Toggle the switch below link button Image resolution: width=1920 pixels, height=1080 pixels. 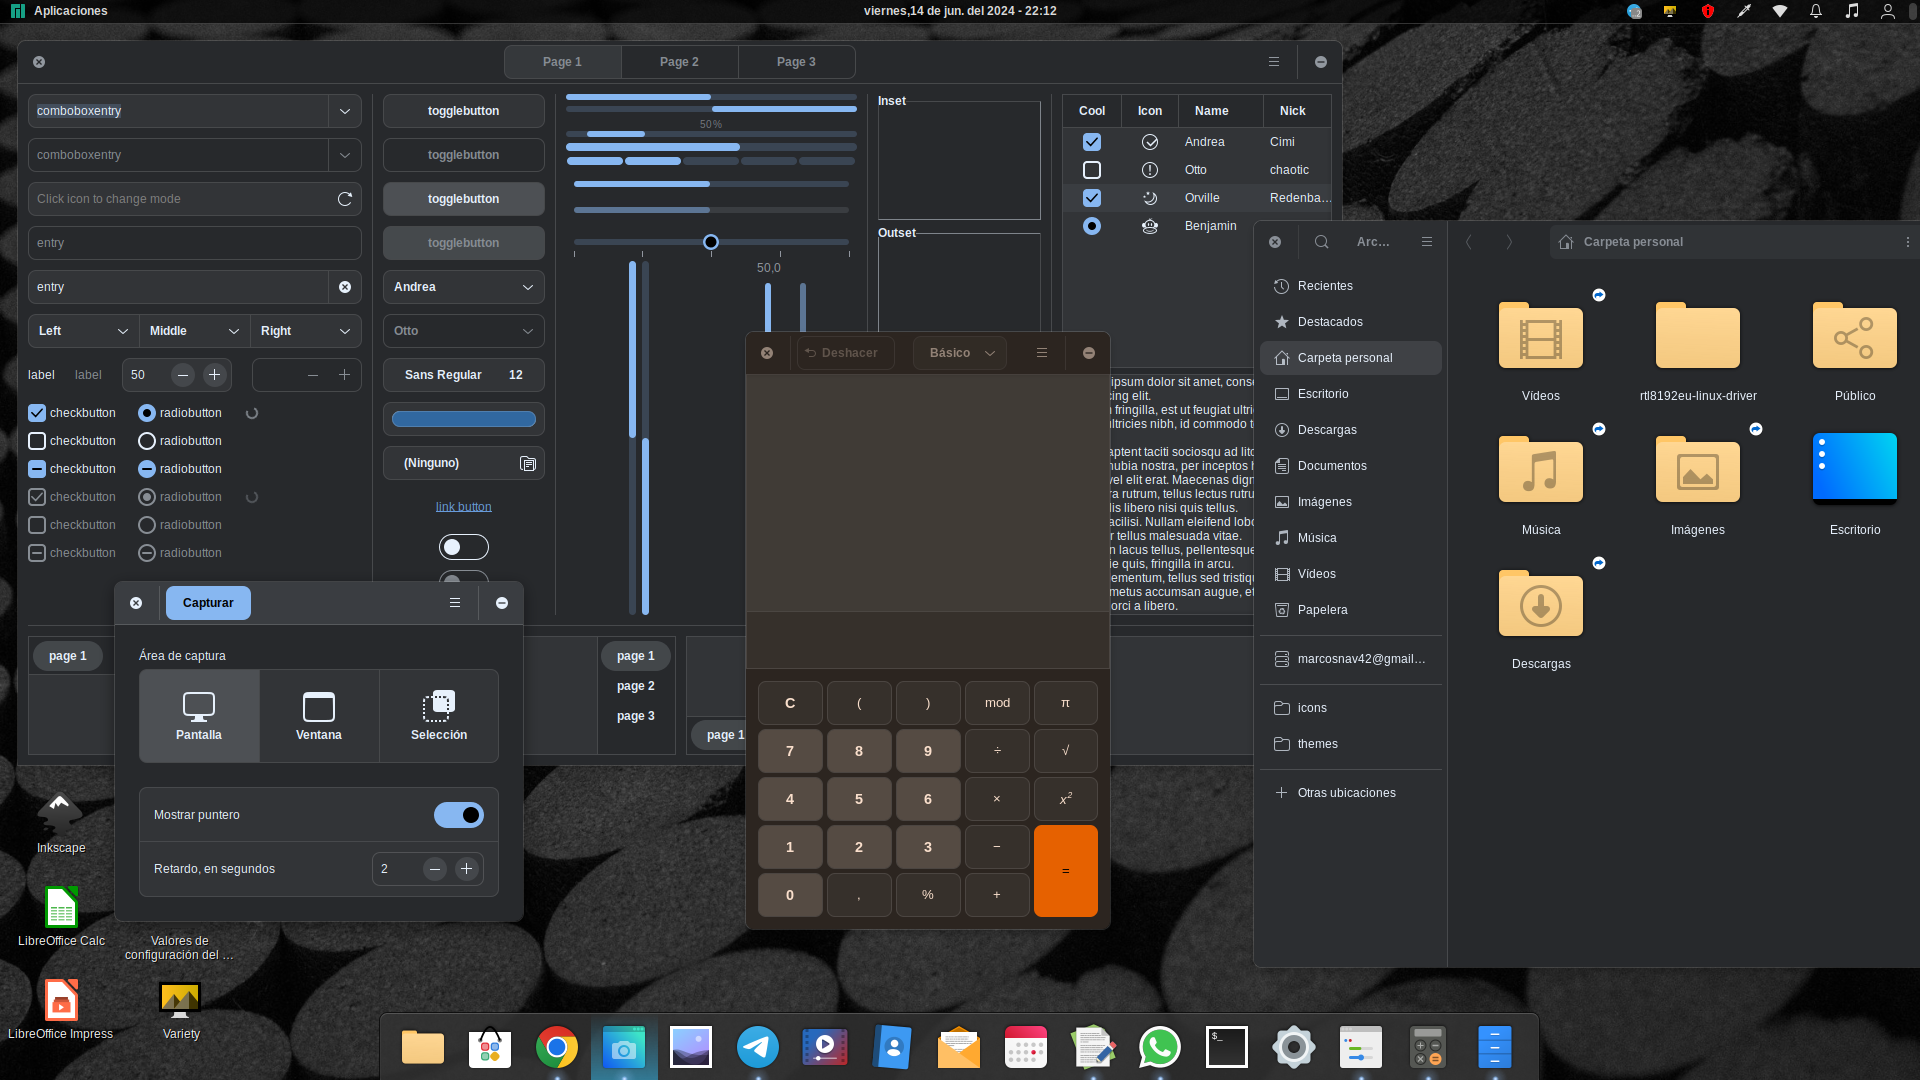[x=464, y=547]
